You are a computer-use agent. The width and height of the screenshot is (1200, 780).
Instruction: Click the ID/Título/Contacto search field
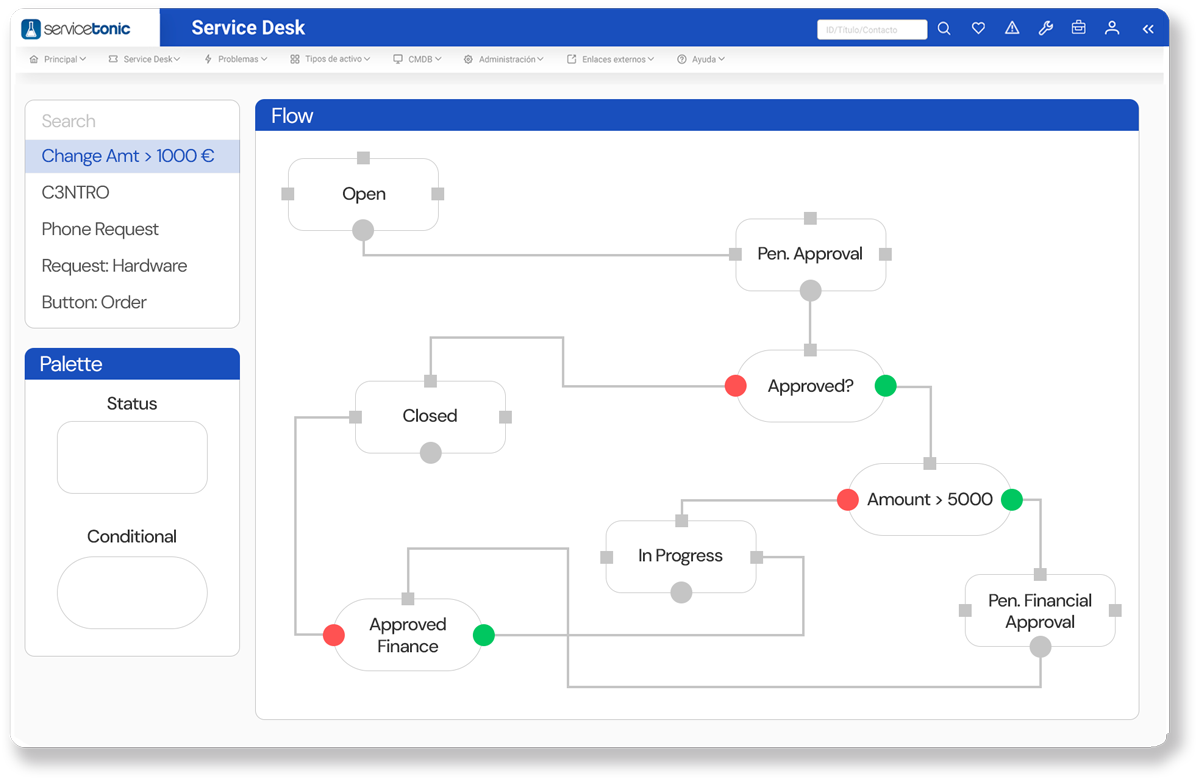[x=871, y=30]
